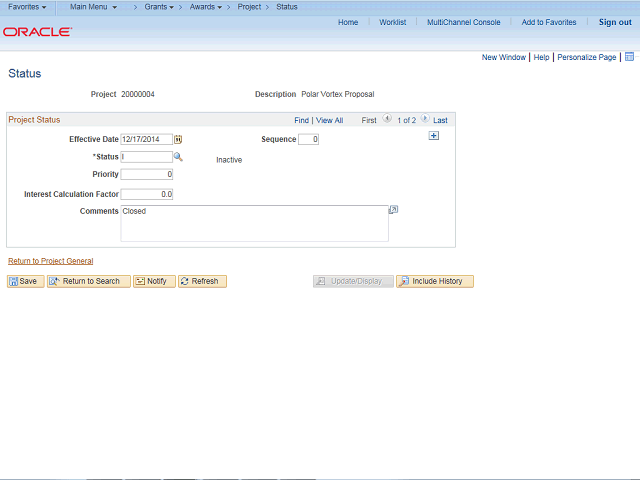Click the Oracle logo

pos(38,32)
